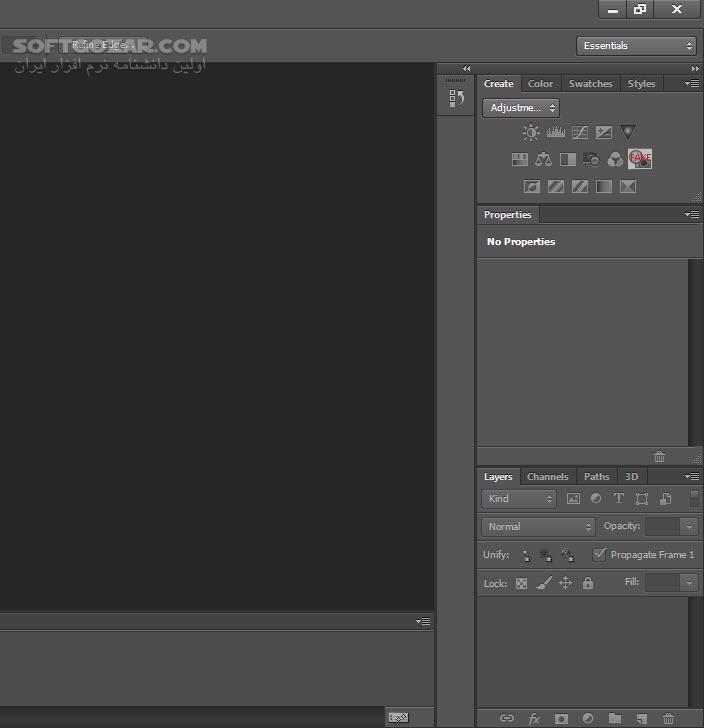Toggle Propagate Frame 1 checkbox
The width and height of the screenshot is (704, 728).
click(x=599, y=554)
